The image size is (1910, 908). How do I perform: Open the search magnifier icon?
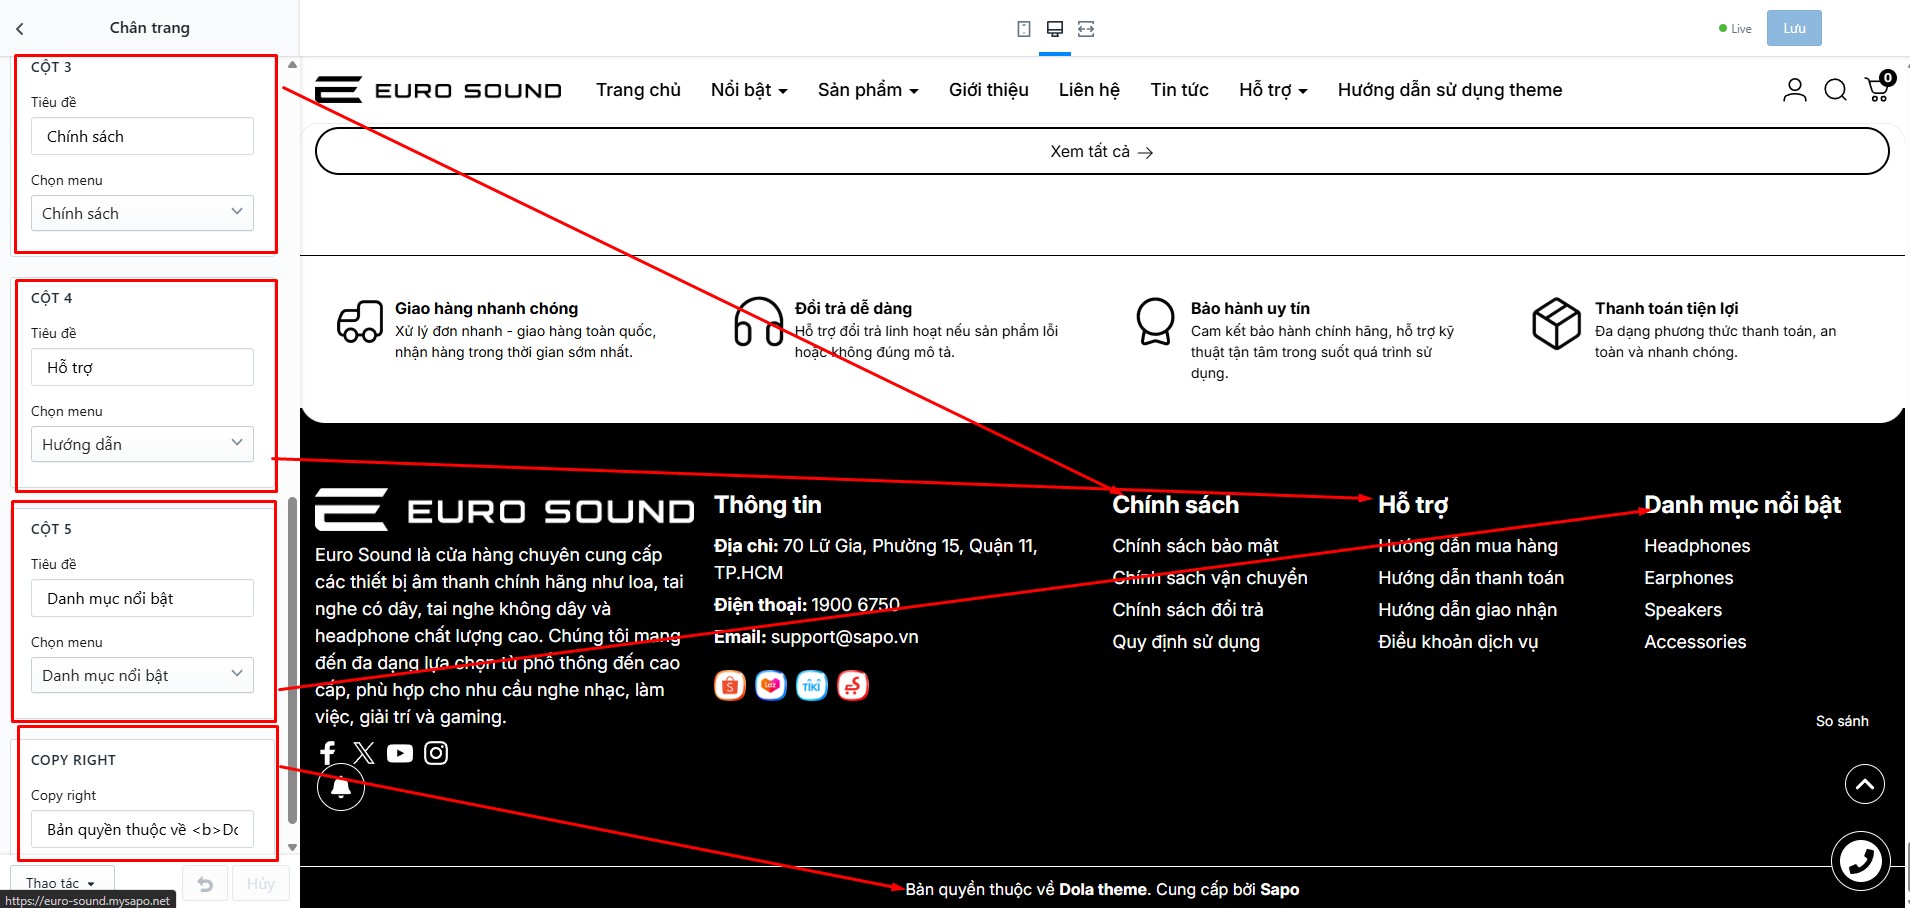click(x=1836, y=90)
